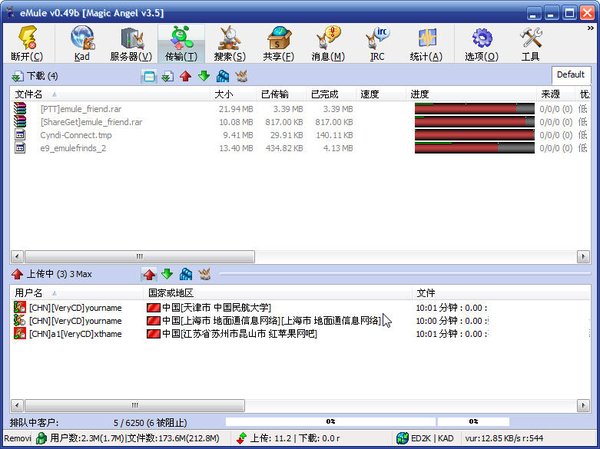Switch to Transfers (传输) page
The width and height of the screenshot is (600, 449).
click(181, 43)
